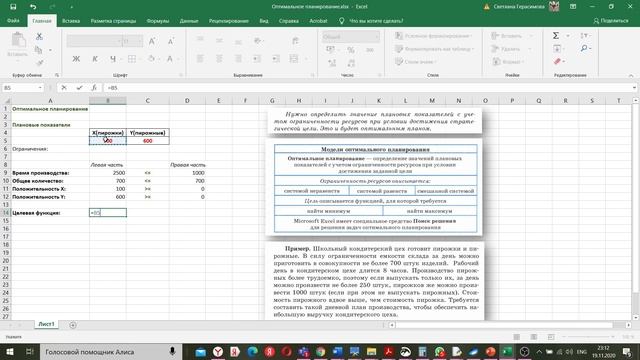Viewport: 640px width, 360px height.
Task: Open the font size dropdown
Action: coord(140,41)
